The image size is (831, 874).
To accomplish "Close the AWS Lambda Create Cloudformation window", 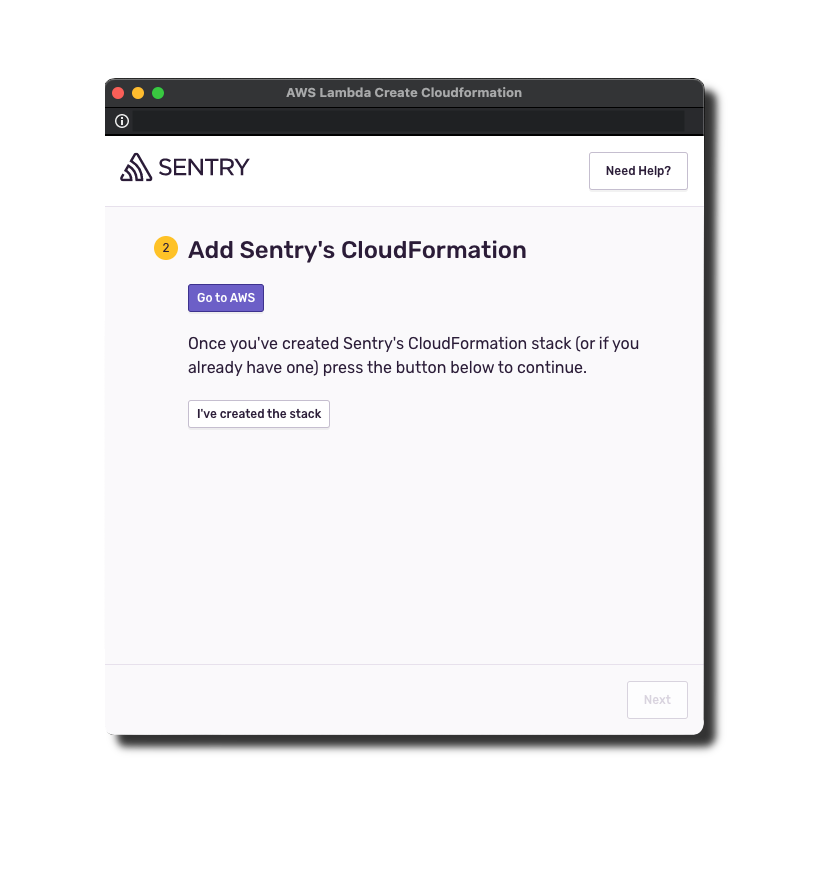I will click(x=118, y=93).
